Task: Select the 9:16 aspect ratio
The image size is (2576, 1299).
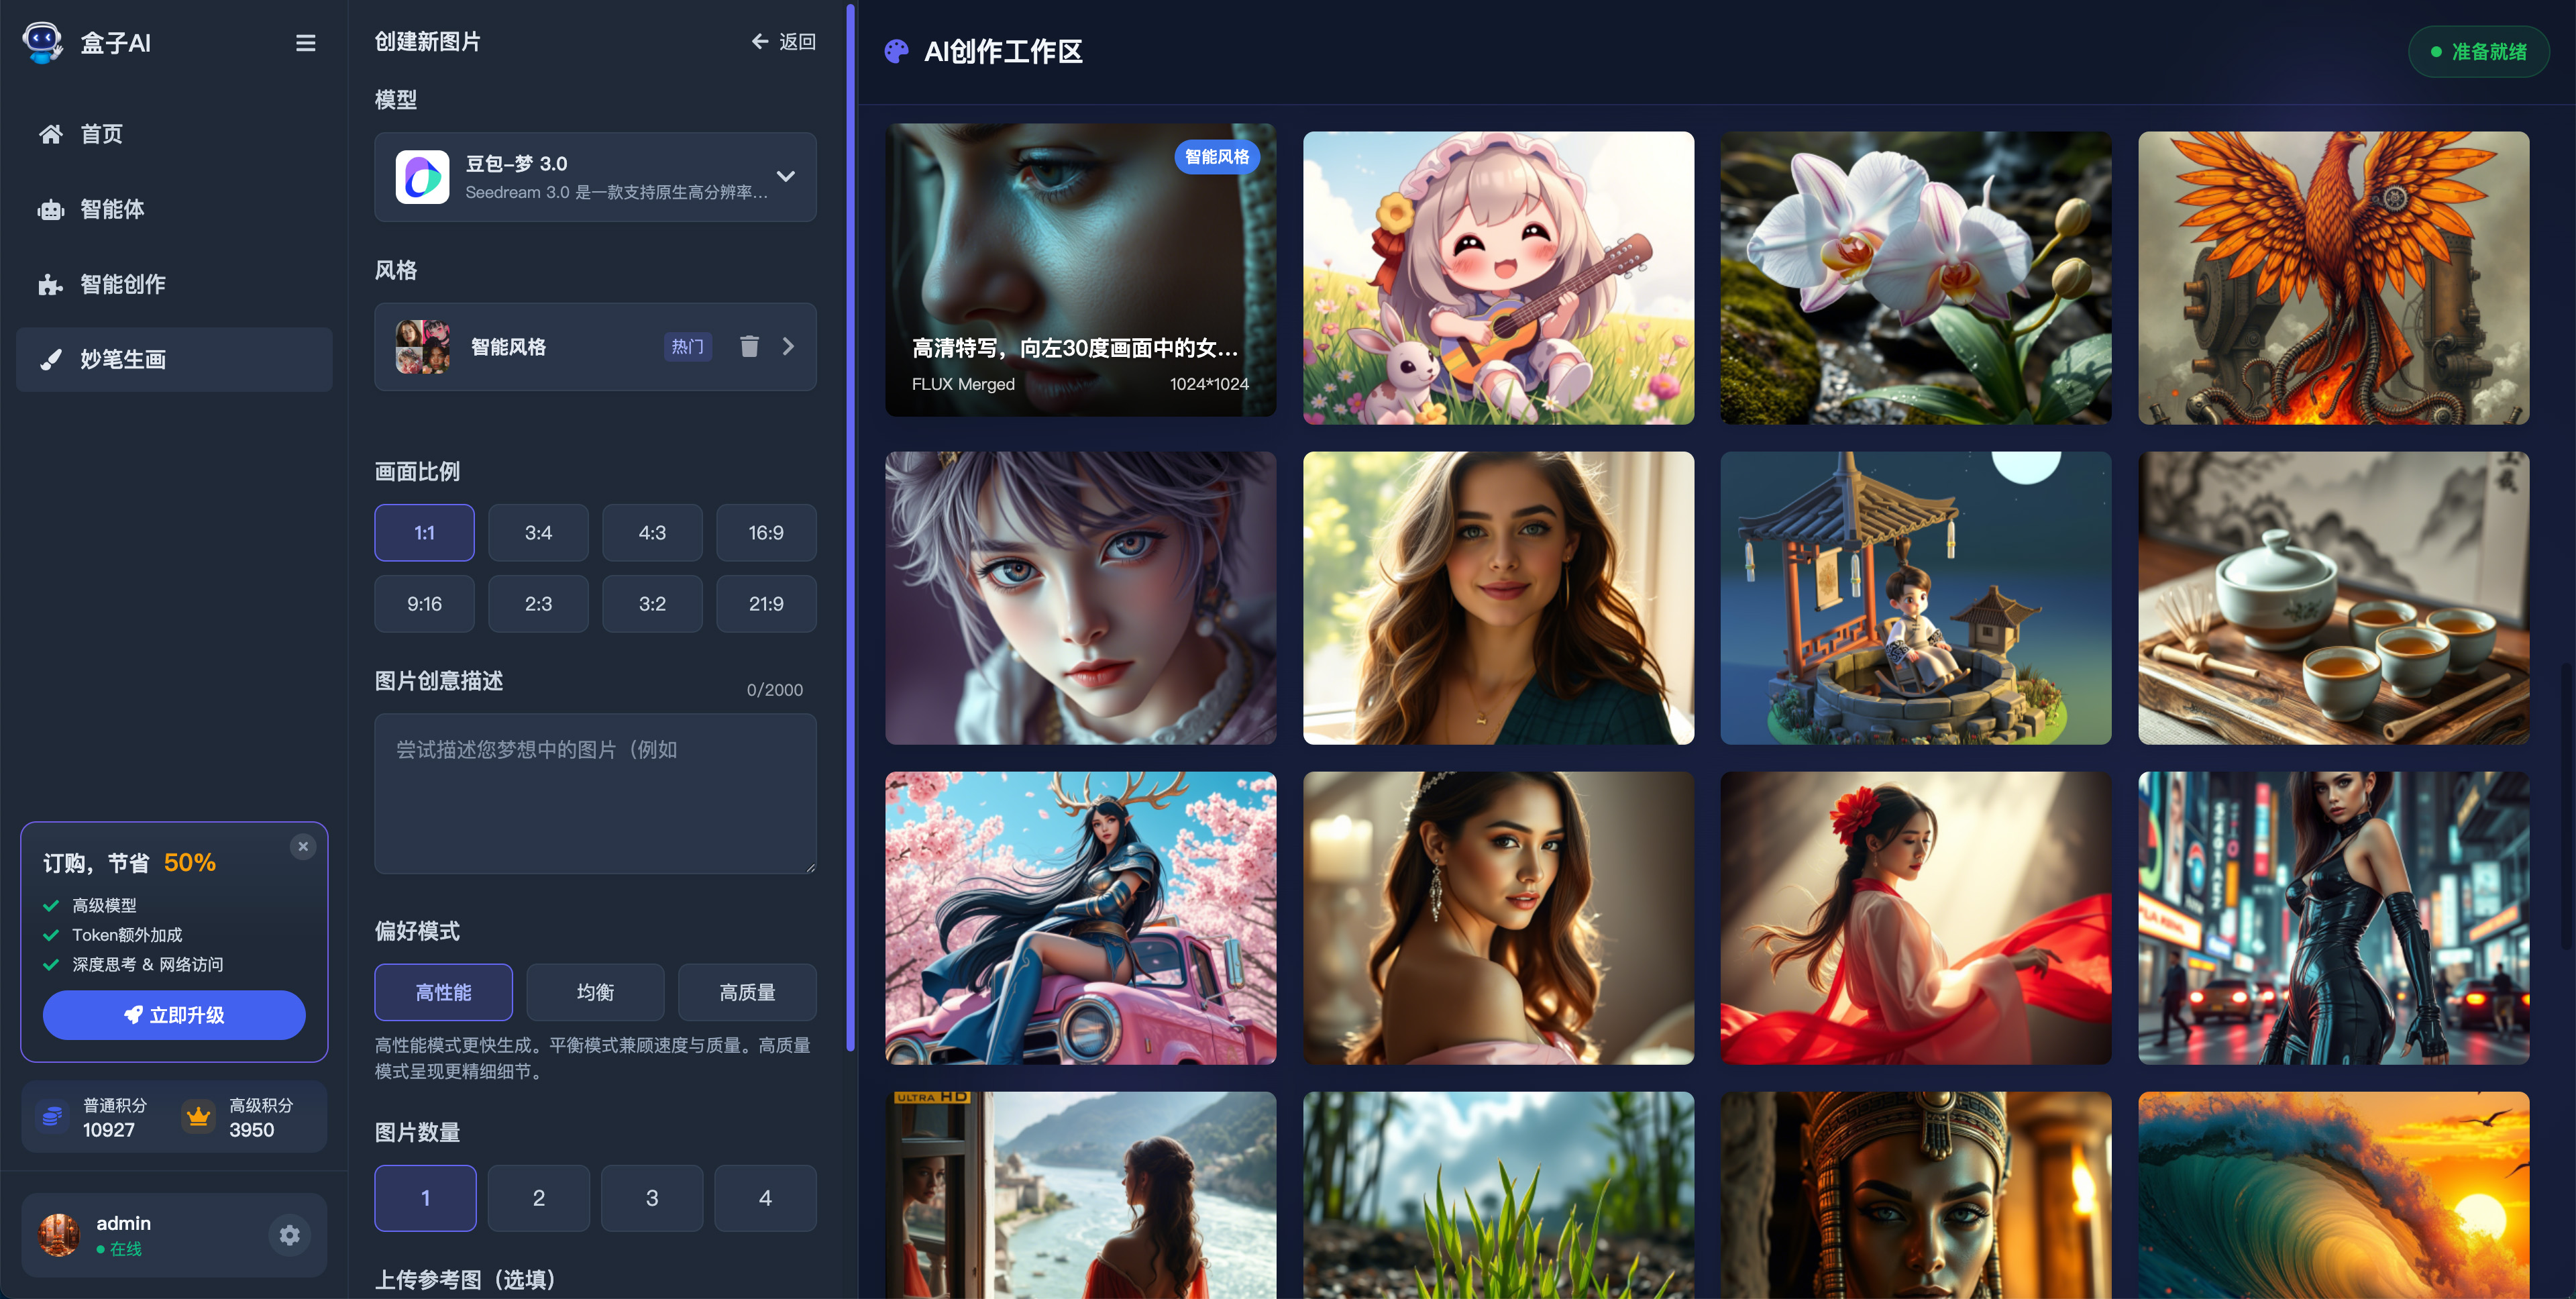Action: pyautogui.click(x=424, y=604)
